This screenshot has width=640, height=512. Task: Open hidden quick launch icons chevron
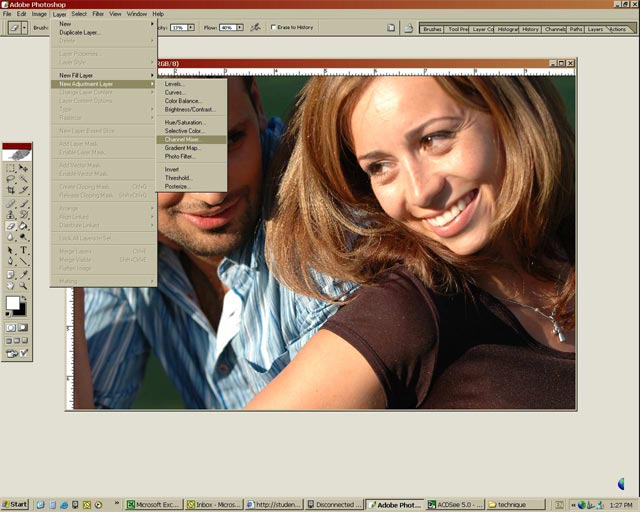click(117, 503)
